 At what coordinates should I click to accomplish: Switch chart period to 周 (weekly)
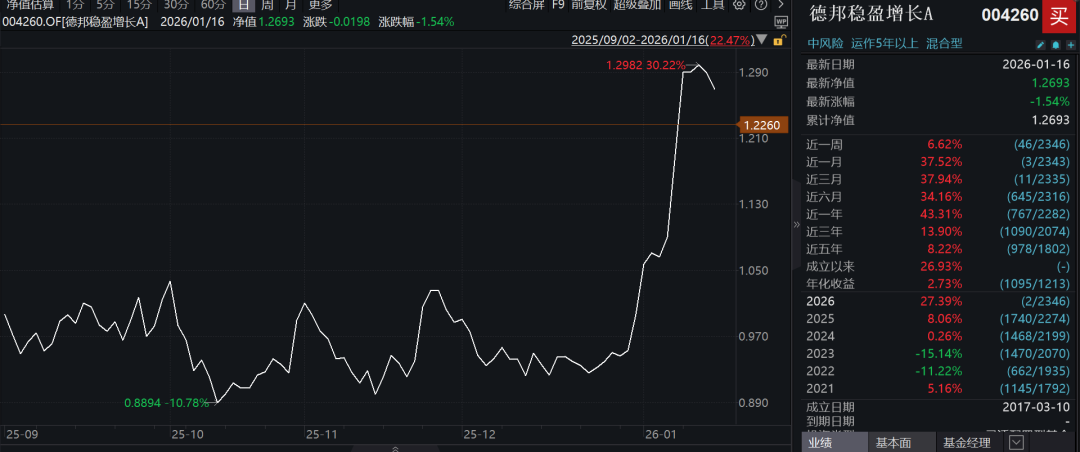click(x=267, y=5)
